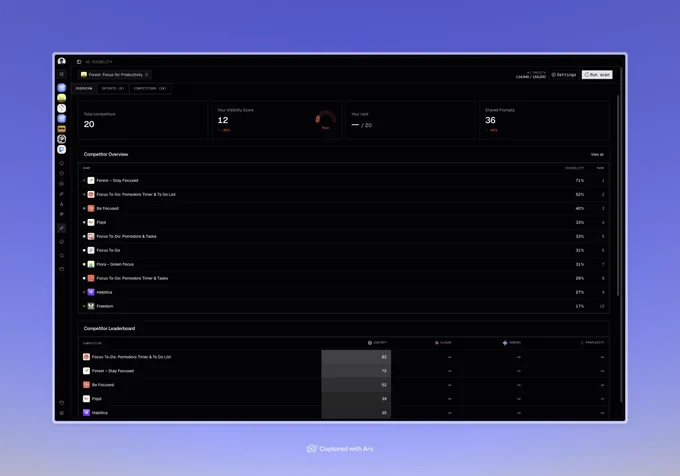Click the Flipd app icon in overview list
This screenshot has width=680, height=476.
point(91,222)
